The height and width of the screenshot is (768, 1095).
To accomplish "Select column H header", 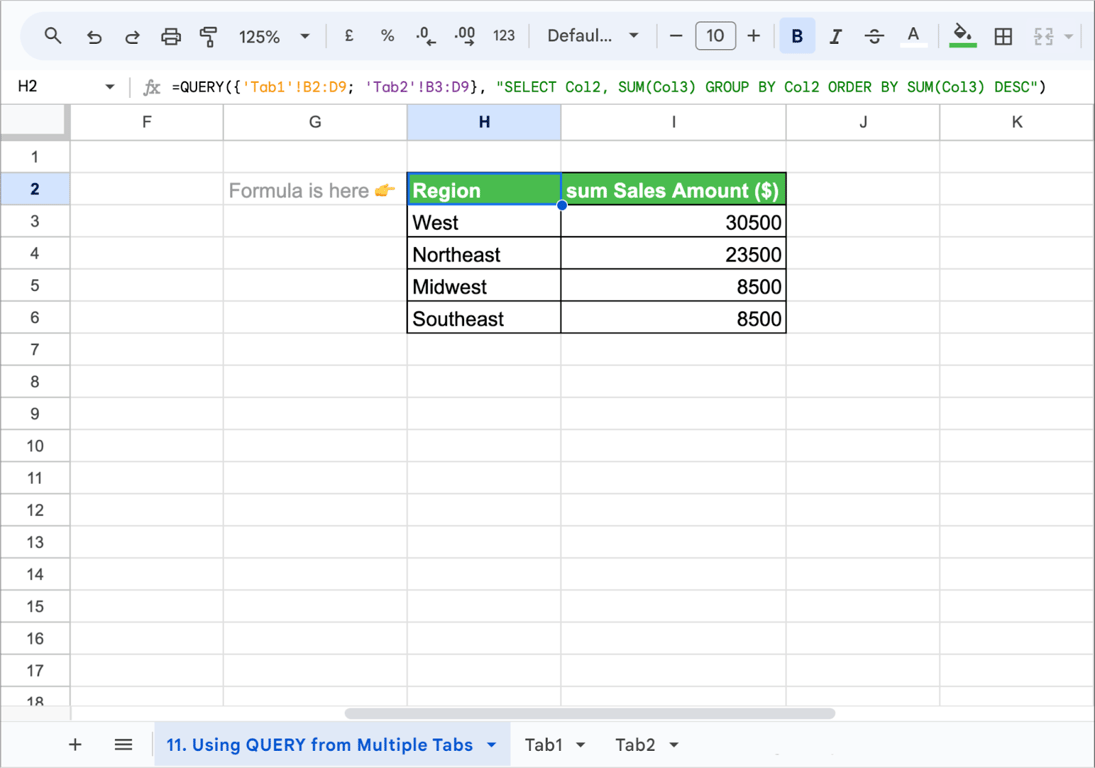I will pos(484,122).
